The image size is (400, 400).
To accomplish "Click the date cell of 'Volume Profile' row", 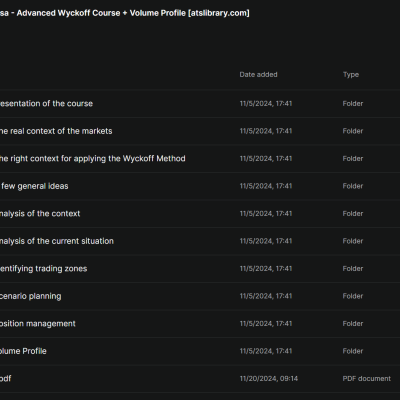I will coord(266,351).
